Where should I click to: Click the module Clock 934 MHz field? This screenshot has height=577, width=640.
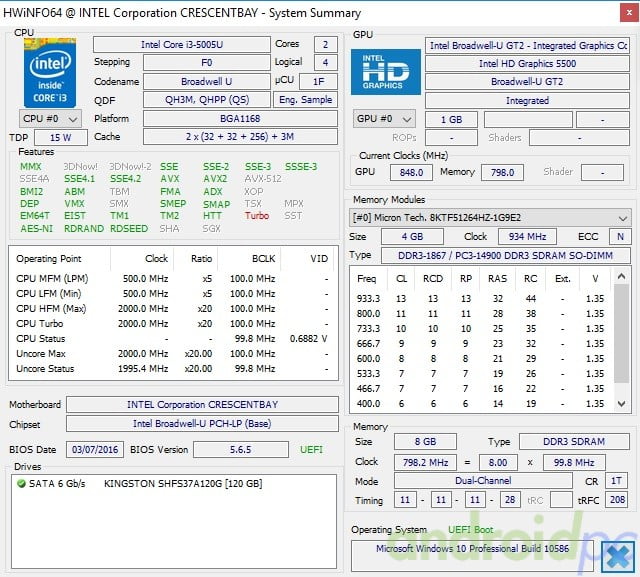coord(527,237)
